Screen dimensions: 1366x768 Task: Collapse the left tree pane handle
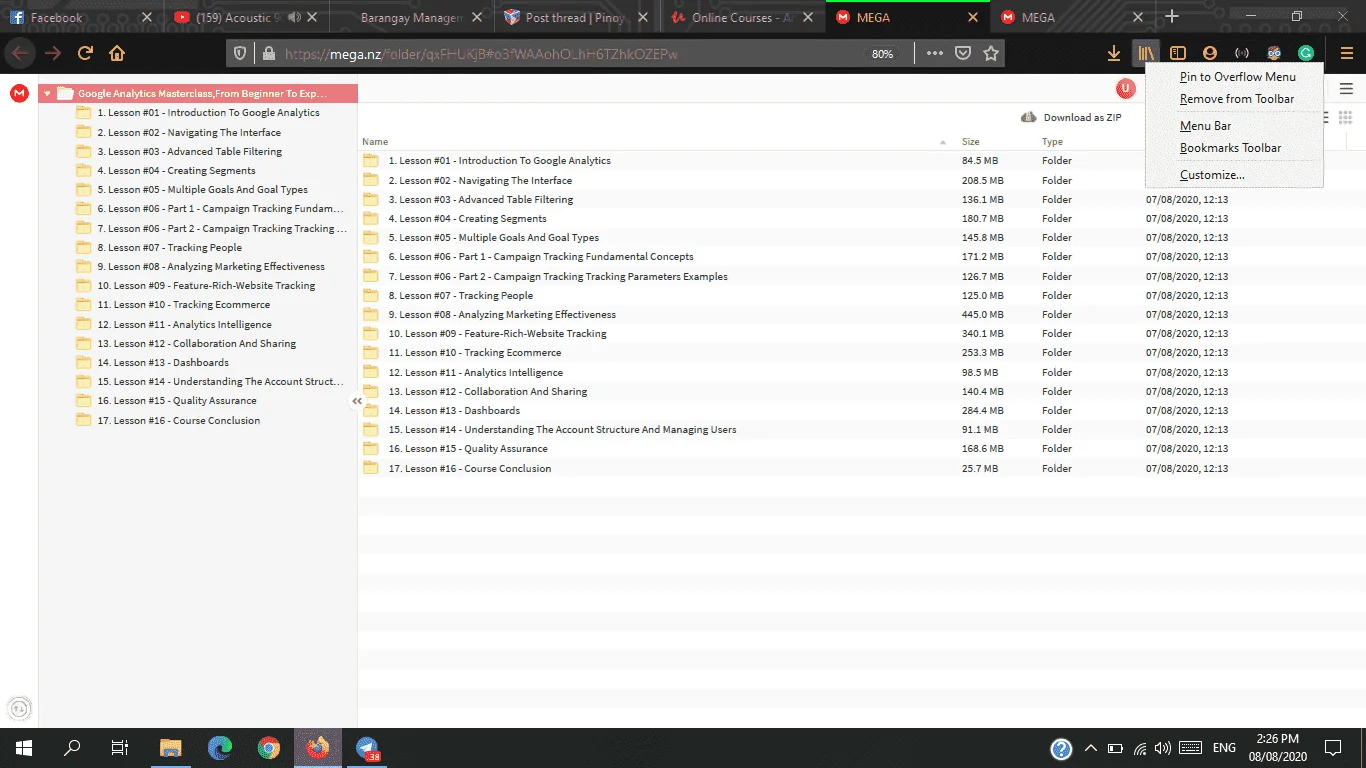click(357, 401)
